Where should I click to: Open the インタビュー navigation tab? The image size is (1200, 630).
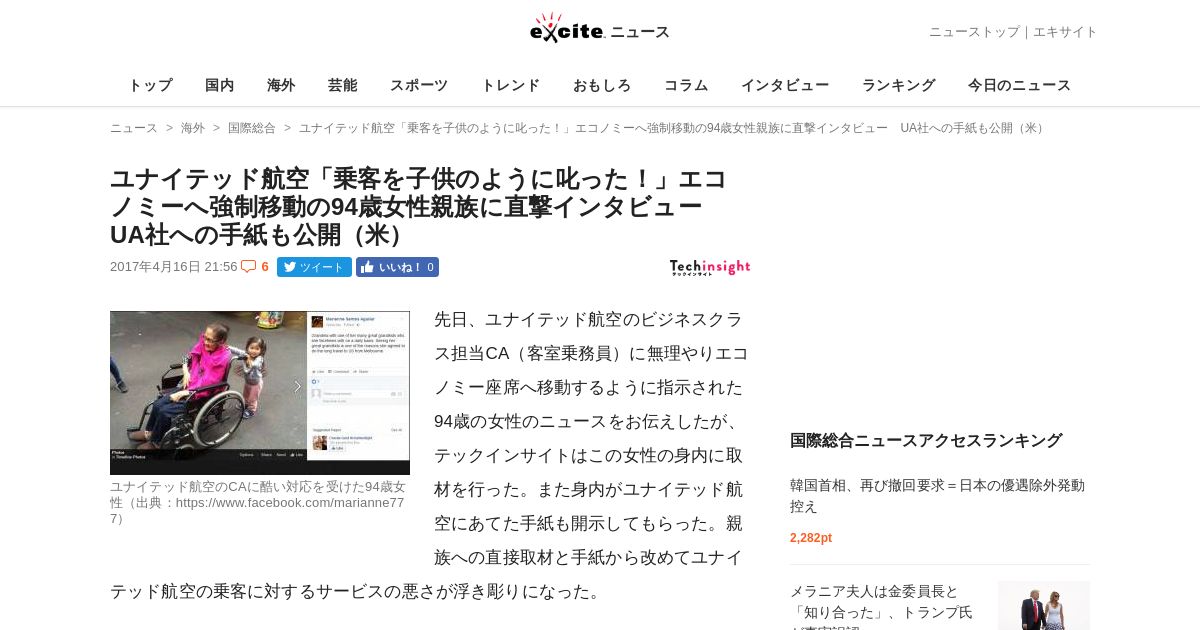(785, 85)
